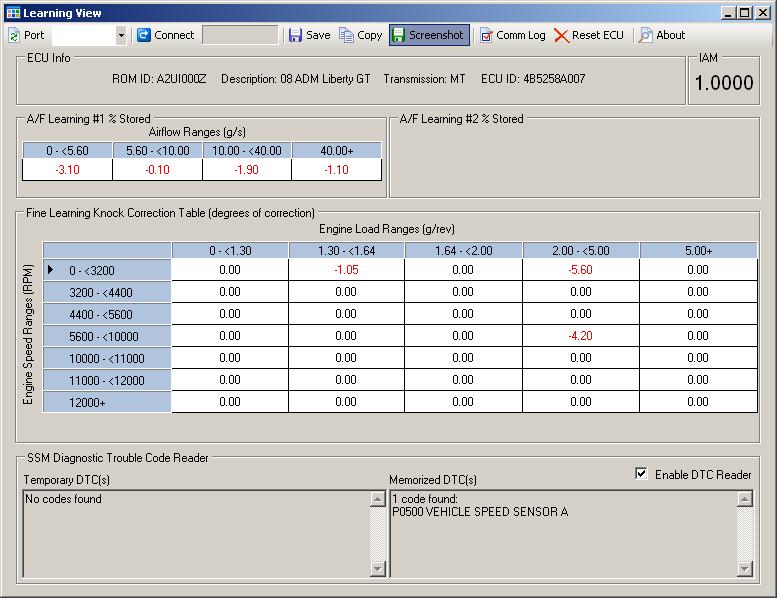Click the Port refresh icon
The image size is (777, 598).
[14, 35]
